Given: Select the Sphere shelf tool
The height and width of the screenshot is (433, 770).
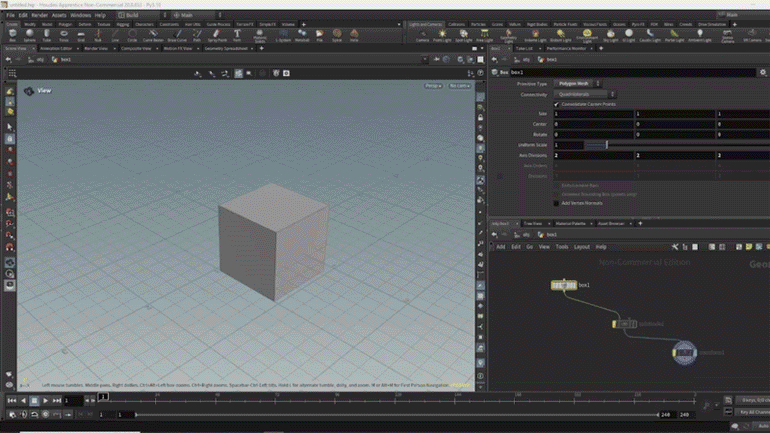Looking at the screenshot, I should pyautogui.click(x=29, y=35).
